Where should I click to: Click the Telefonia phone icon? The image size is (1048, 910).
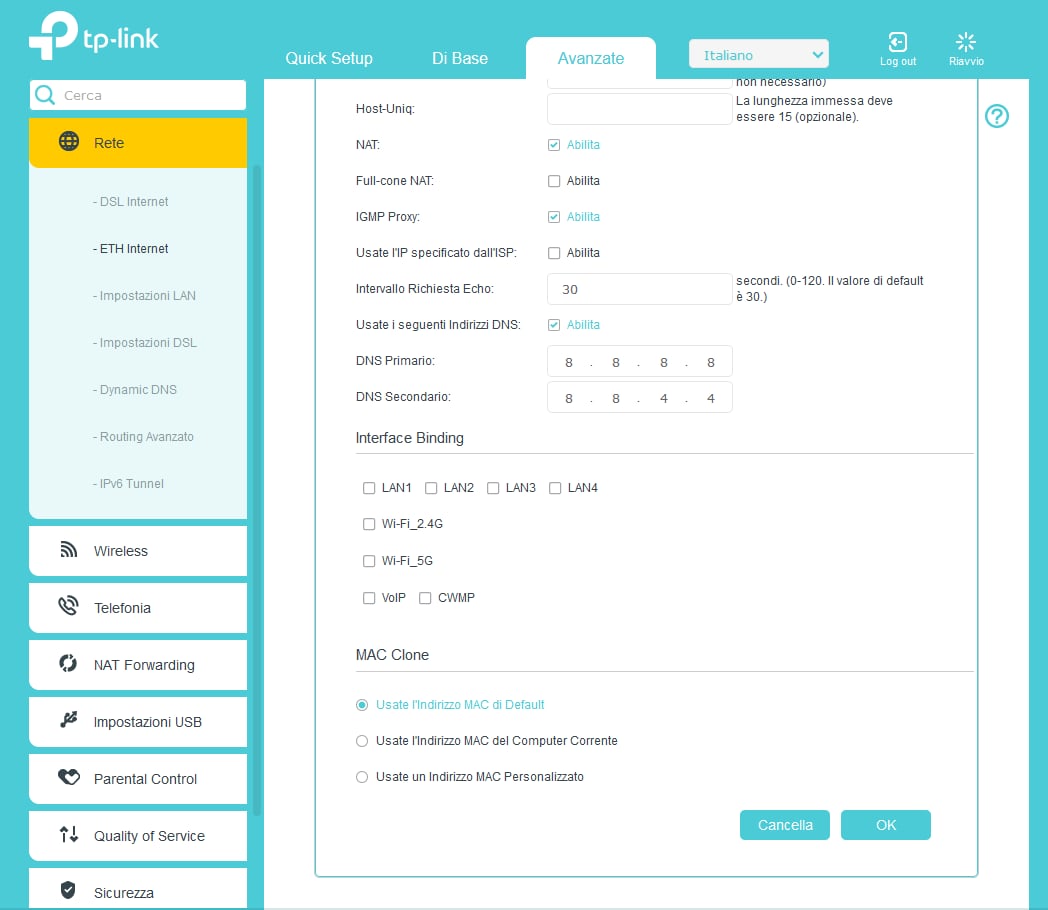click(69, 607)
